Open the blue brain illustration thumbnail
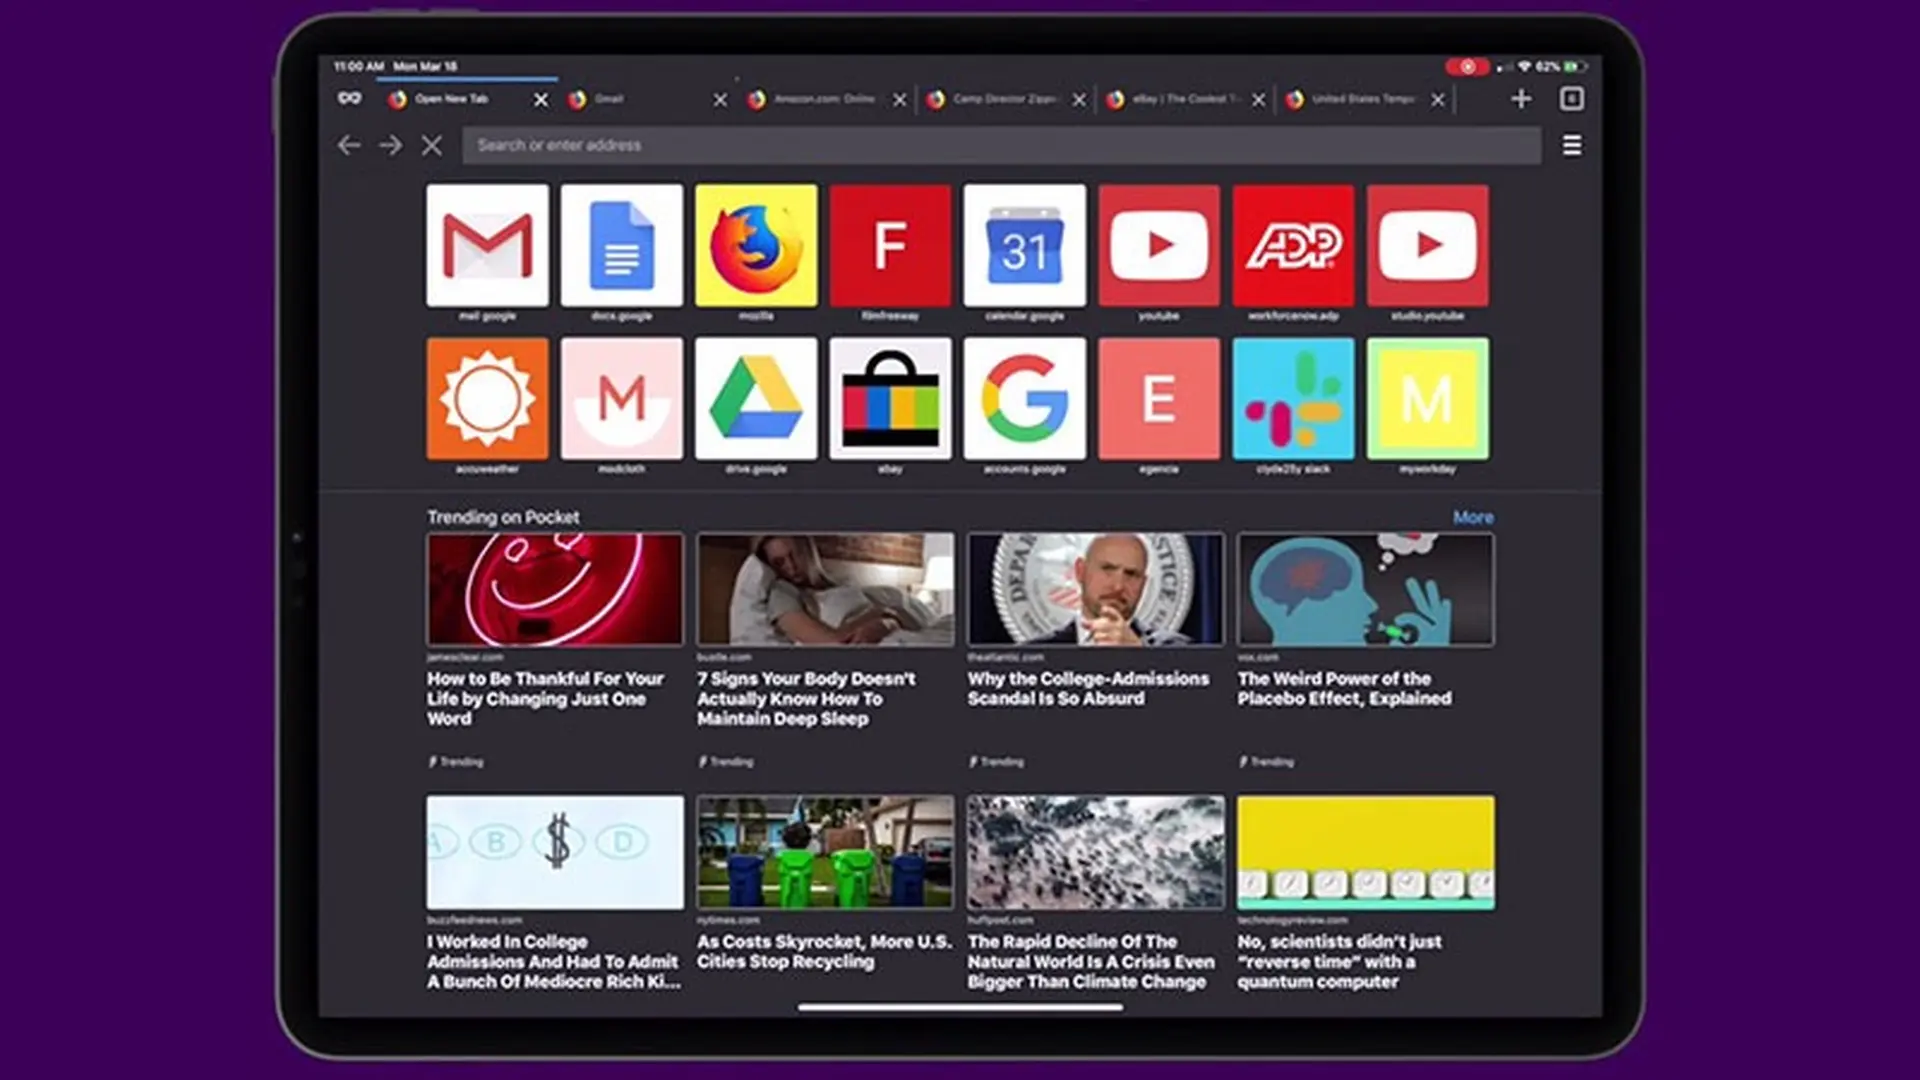The width and height of the screenshot is (1920, 1080). [x=1366, y=589]
